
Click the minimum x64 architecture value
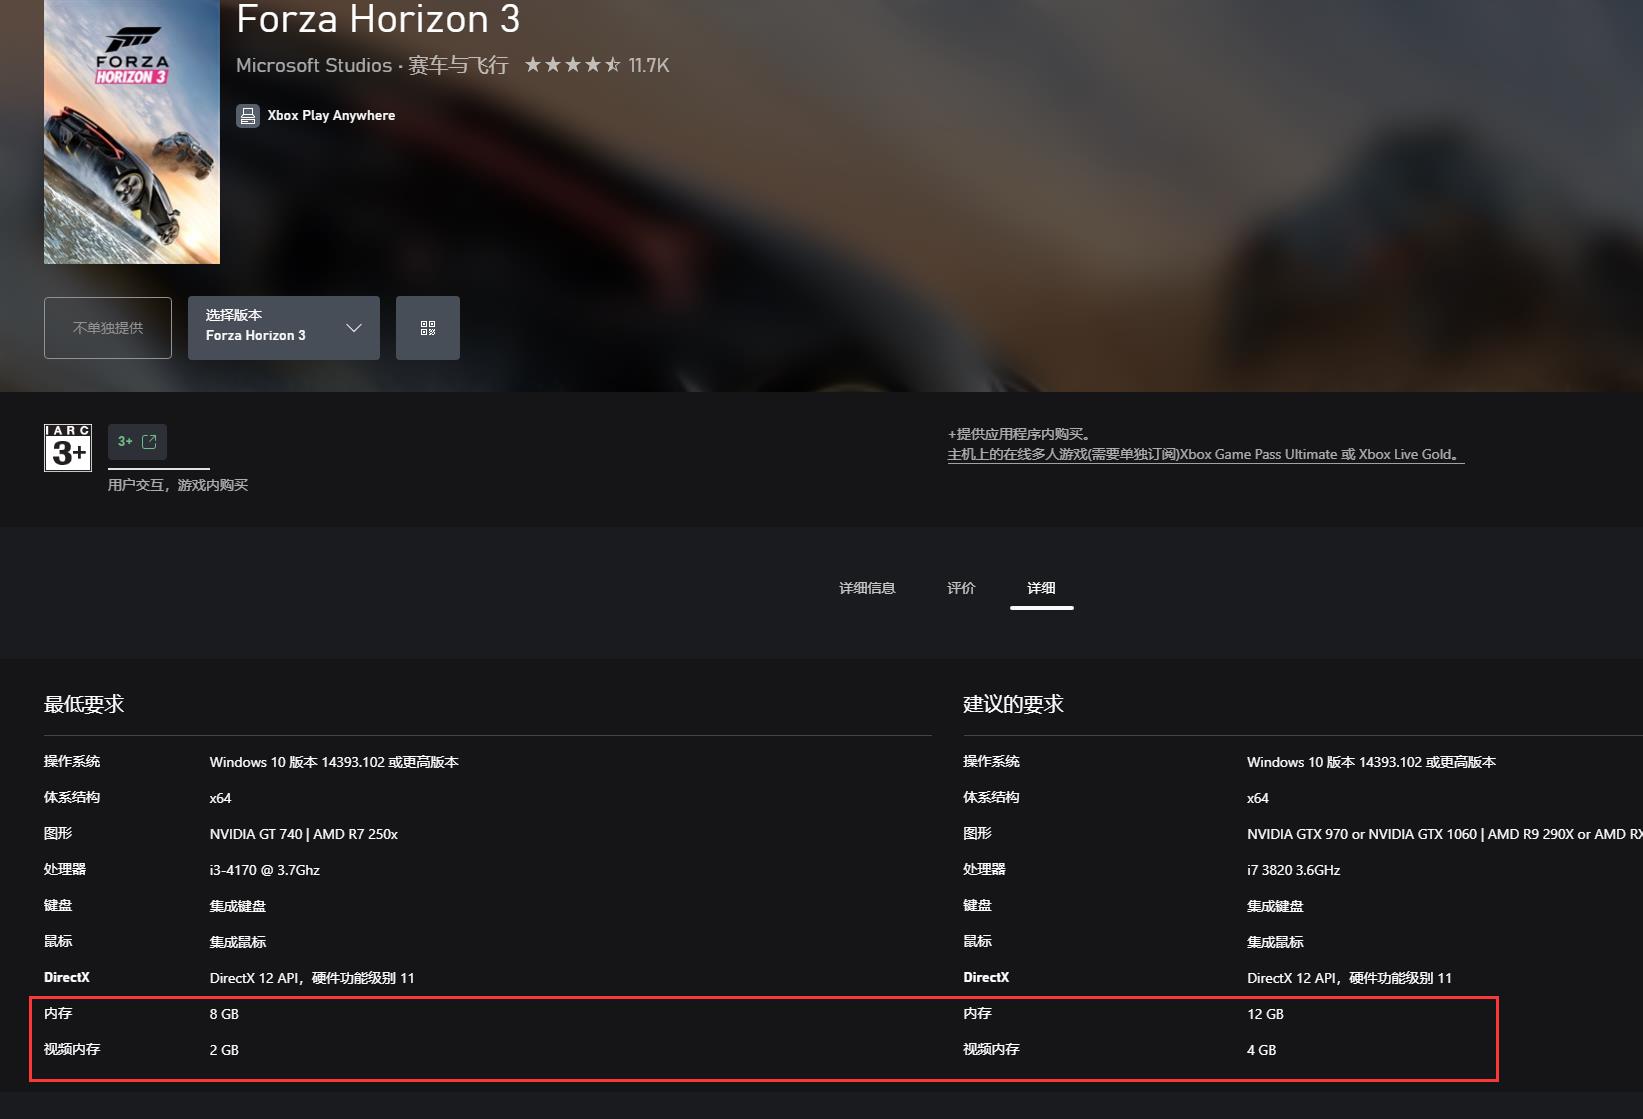coord(220,798)
